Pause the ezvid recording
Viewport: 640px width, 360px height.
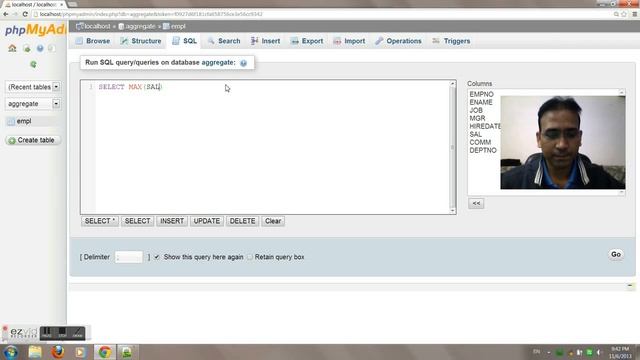[47, 333]
